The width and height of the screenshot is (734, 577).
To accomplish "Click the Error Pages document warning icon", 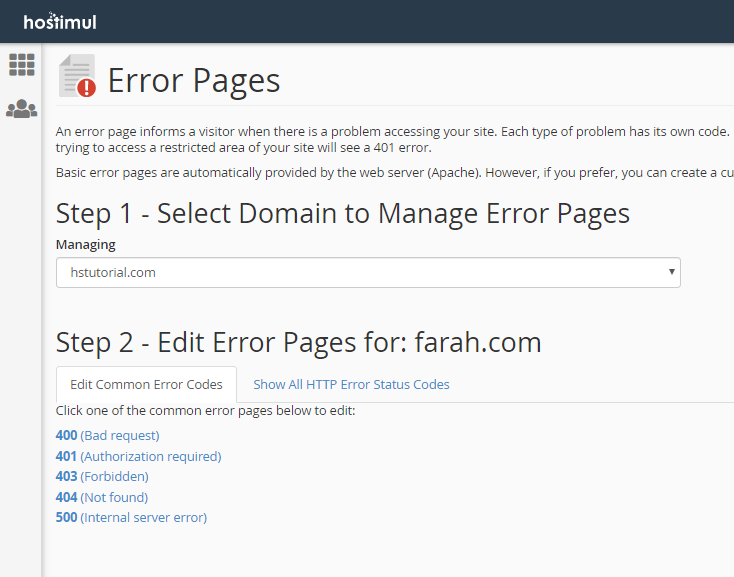I will pos(77,77).
